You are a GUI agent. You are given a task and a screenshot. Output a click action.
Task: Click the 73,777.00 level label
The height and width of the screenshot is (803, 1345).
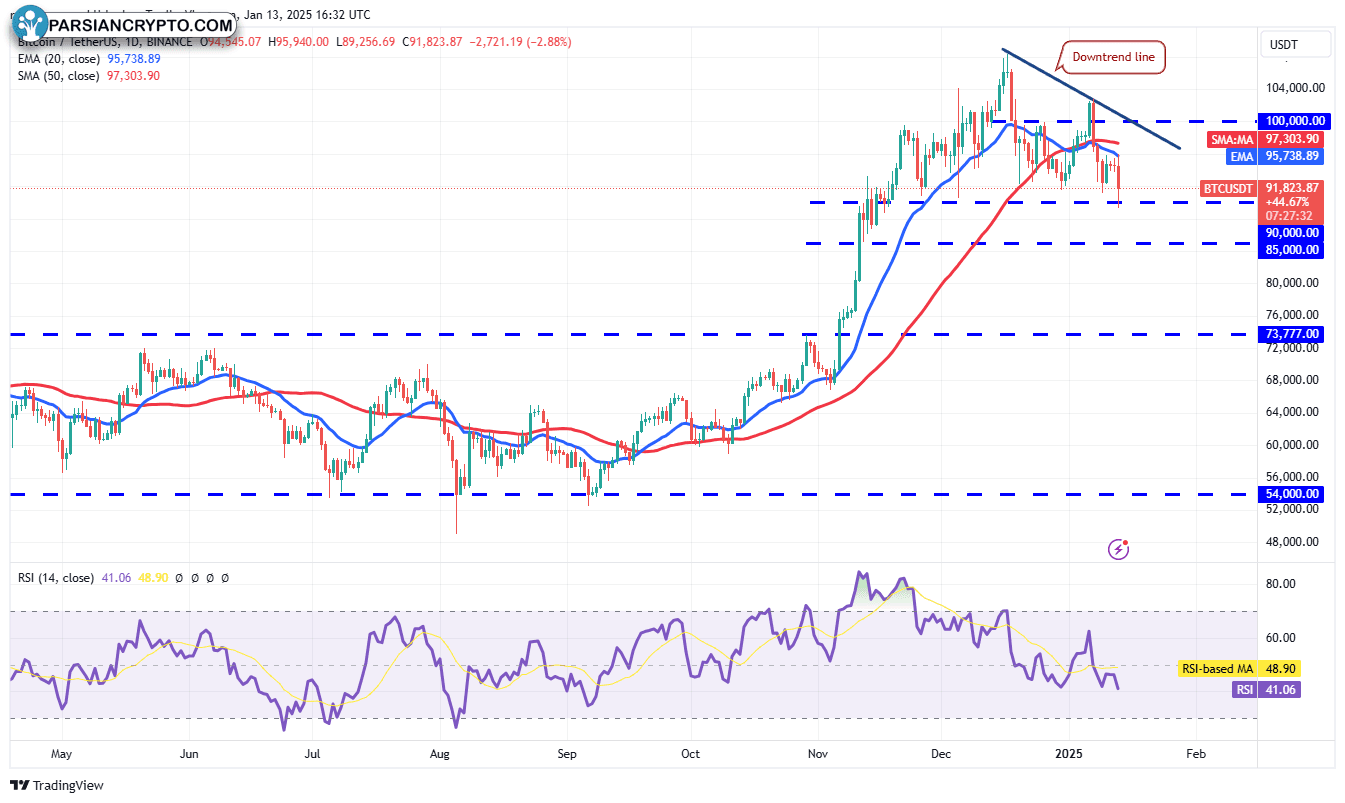1293,334
